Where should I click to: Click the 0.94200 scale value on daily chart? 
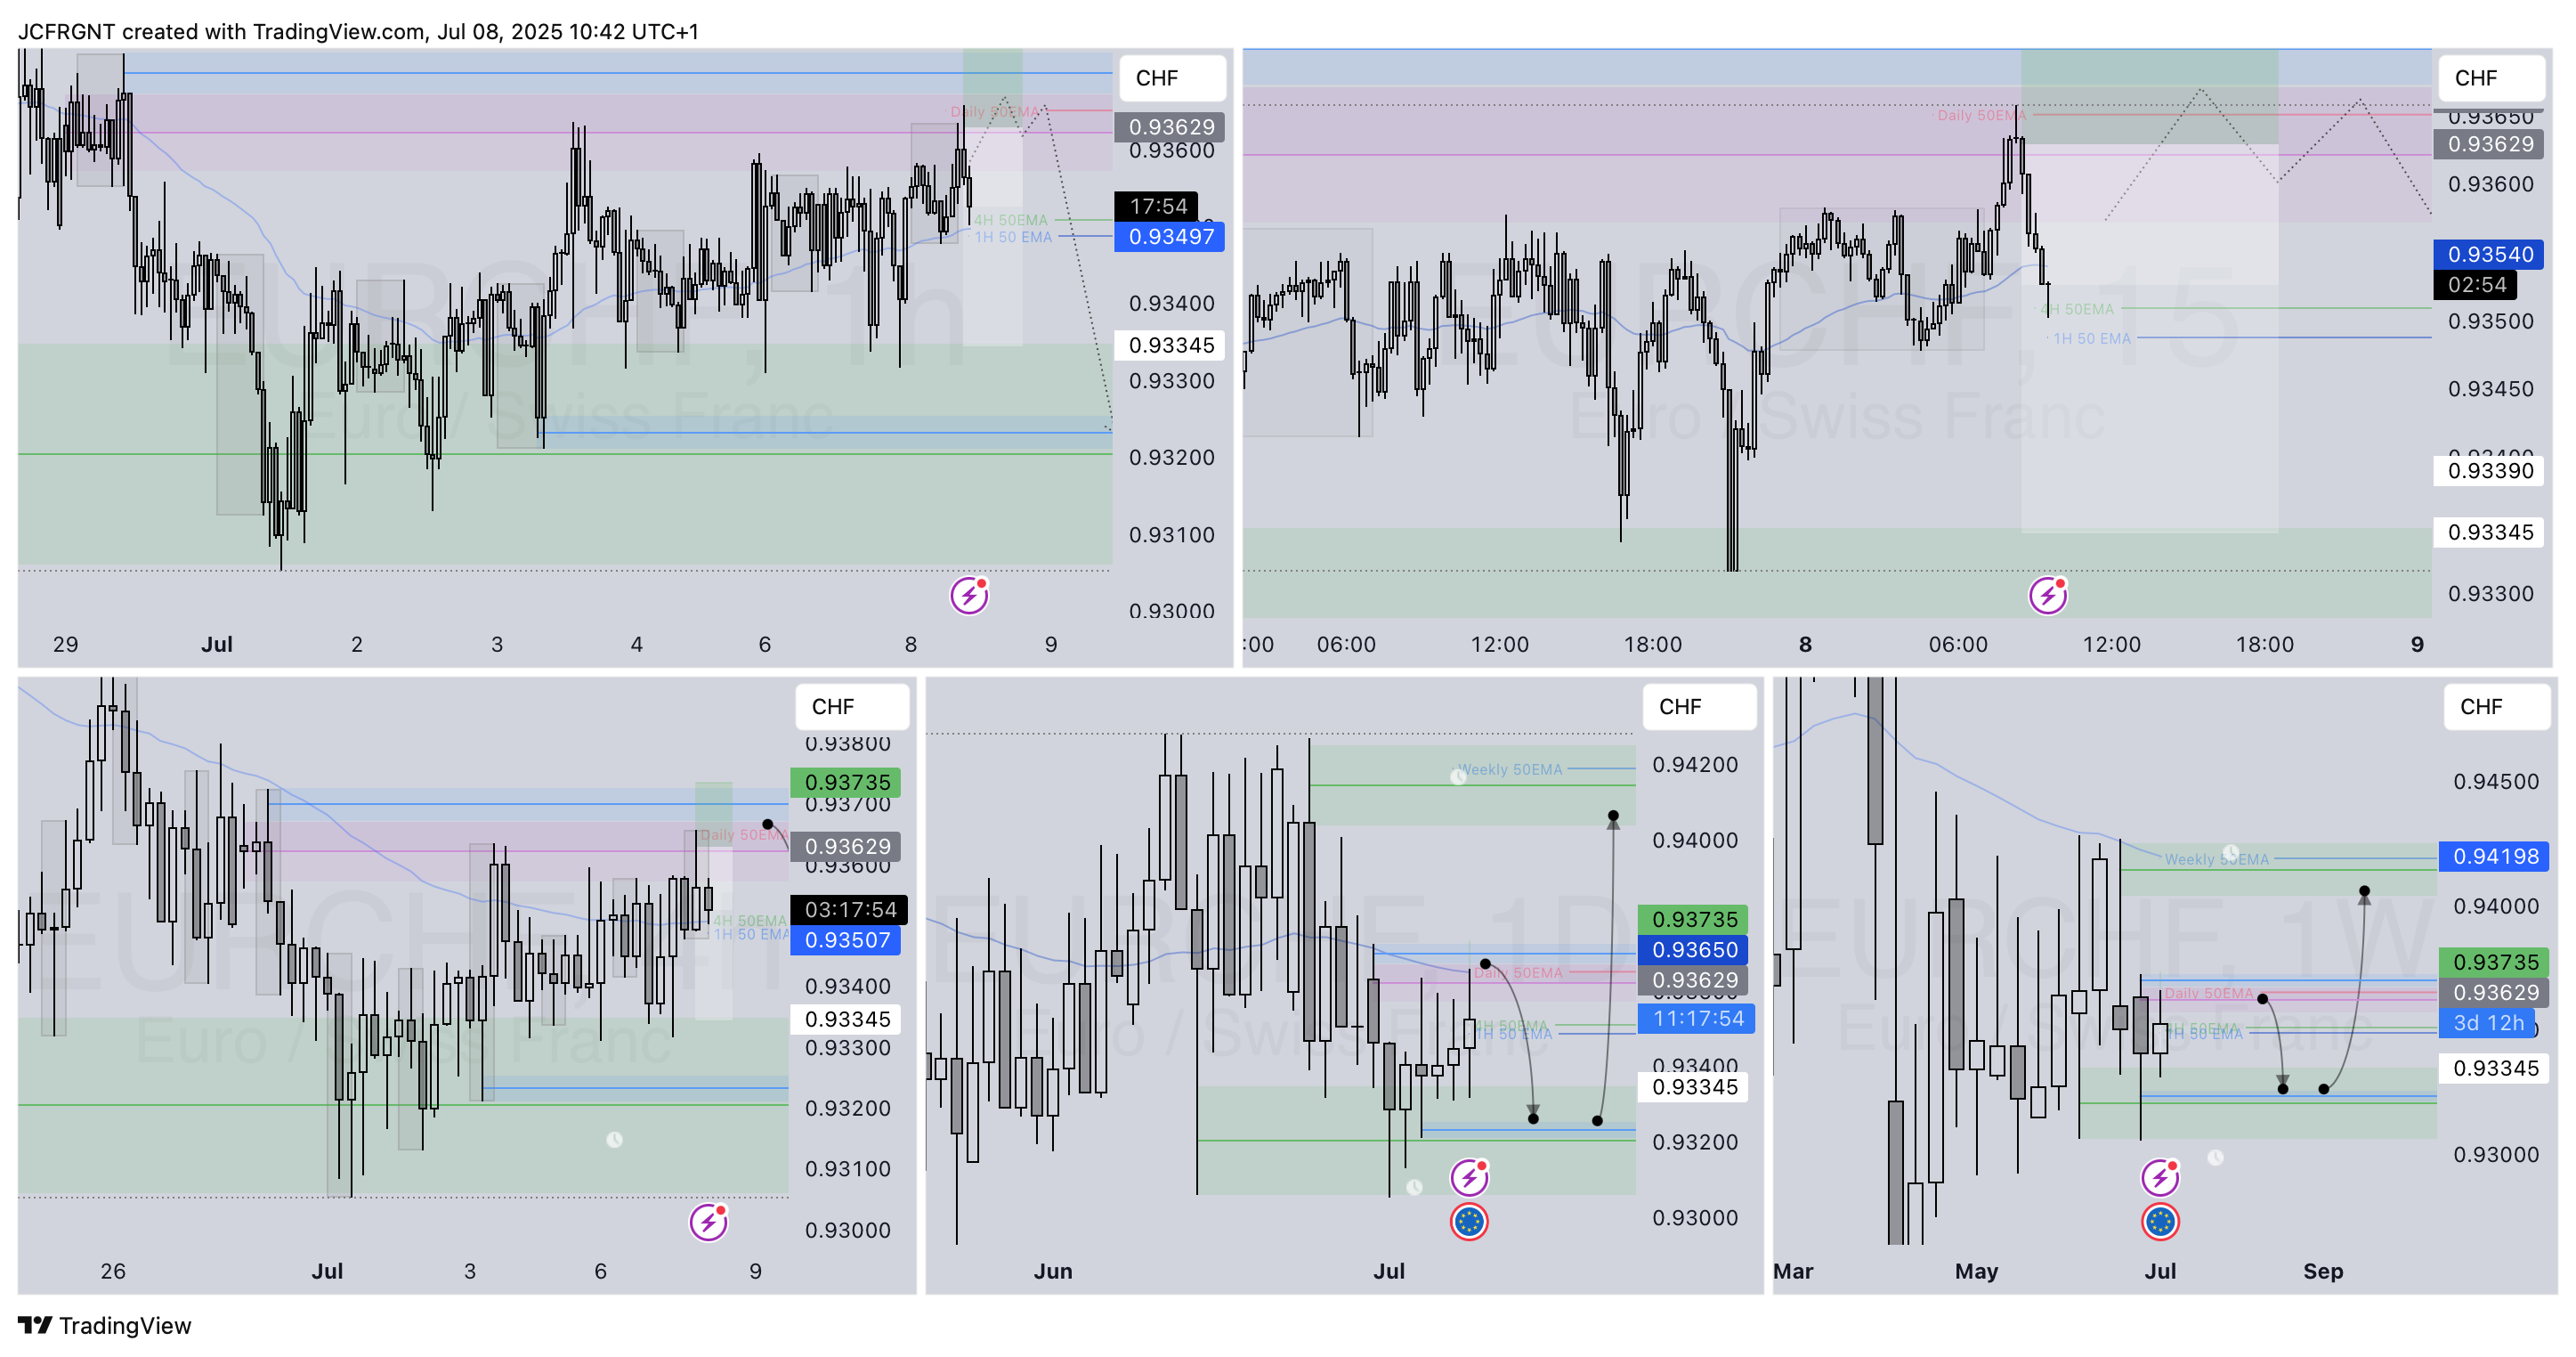tap(1694, 764)
